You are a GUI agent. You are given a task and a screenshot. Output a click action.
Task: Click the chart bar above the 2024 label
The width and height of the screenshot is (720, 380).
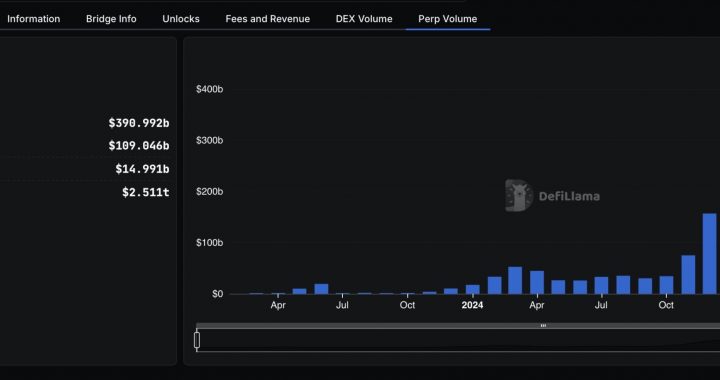(472, 289)
